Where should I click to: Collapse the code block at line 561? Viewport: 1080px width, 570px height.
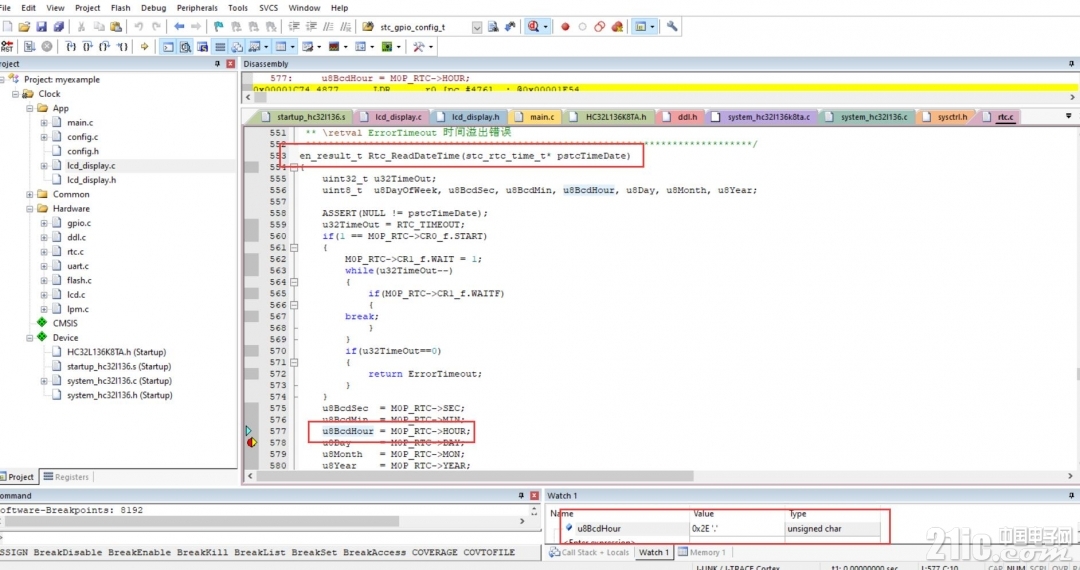pos(294,248)
